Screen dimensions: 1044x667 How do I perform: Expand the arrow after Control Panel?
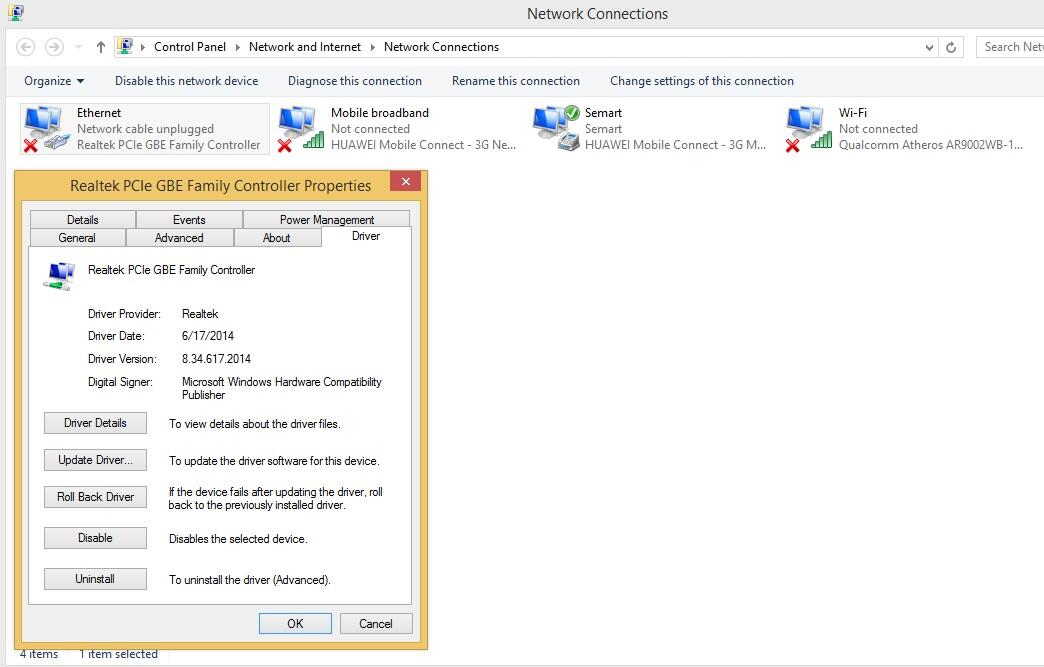(x=237, y=47)
